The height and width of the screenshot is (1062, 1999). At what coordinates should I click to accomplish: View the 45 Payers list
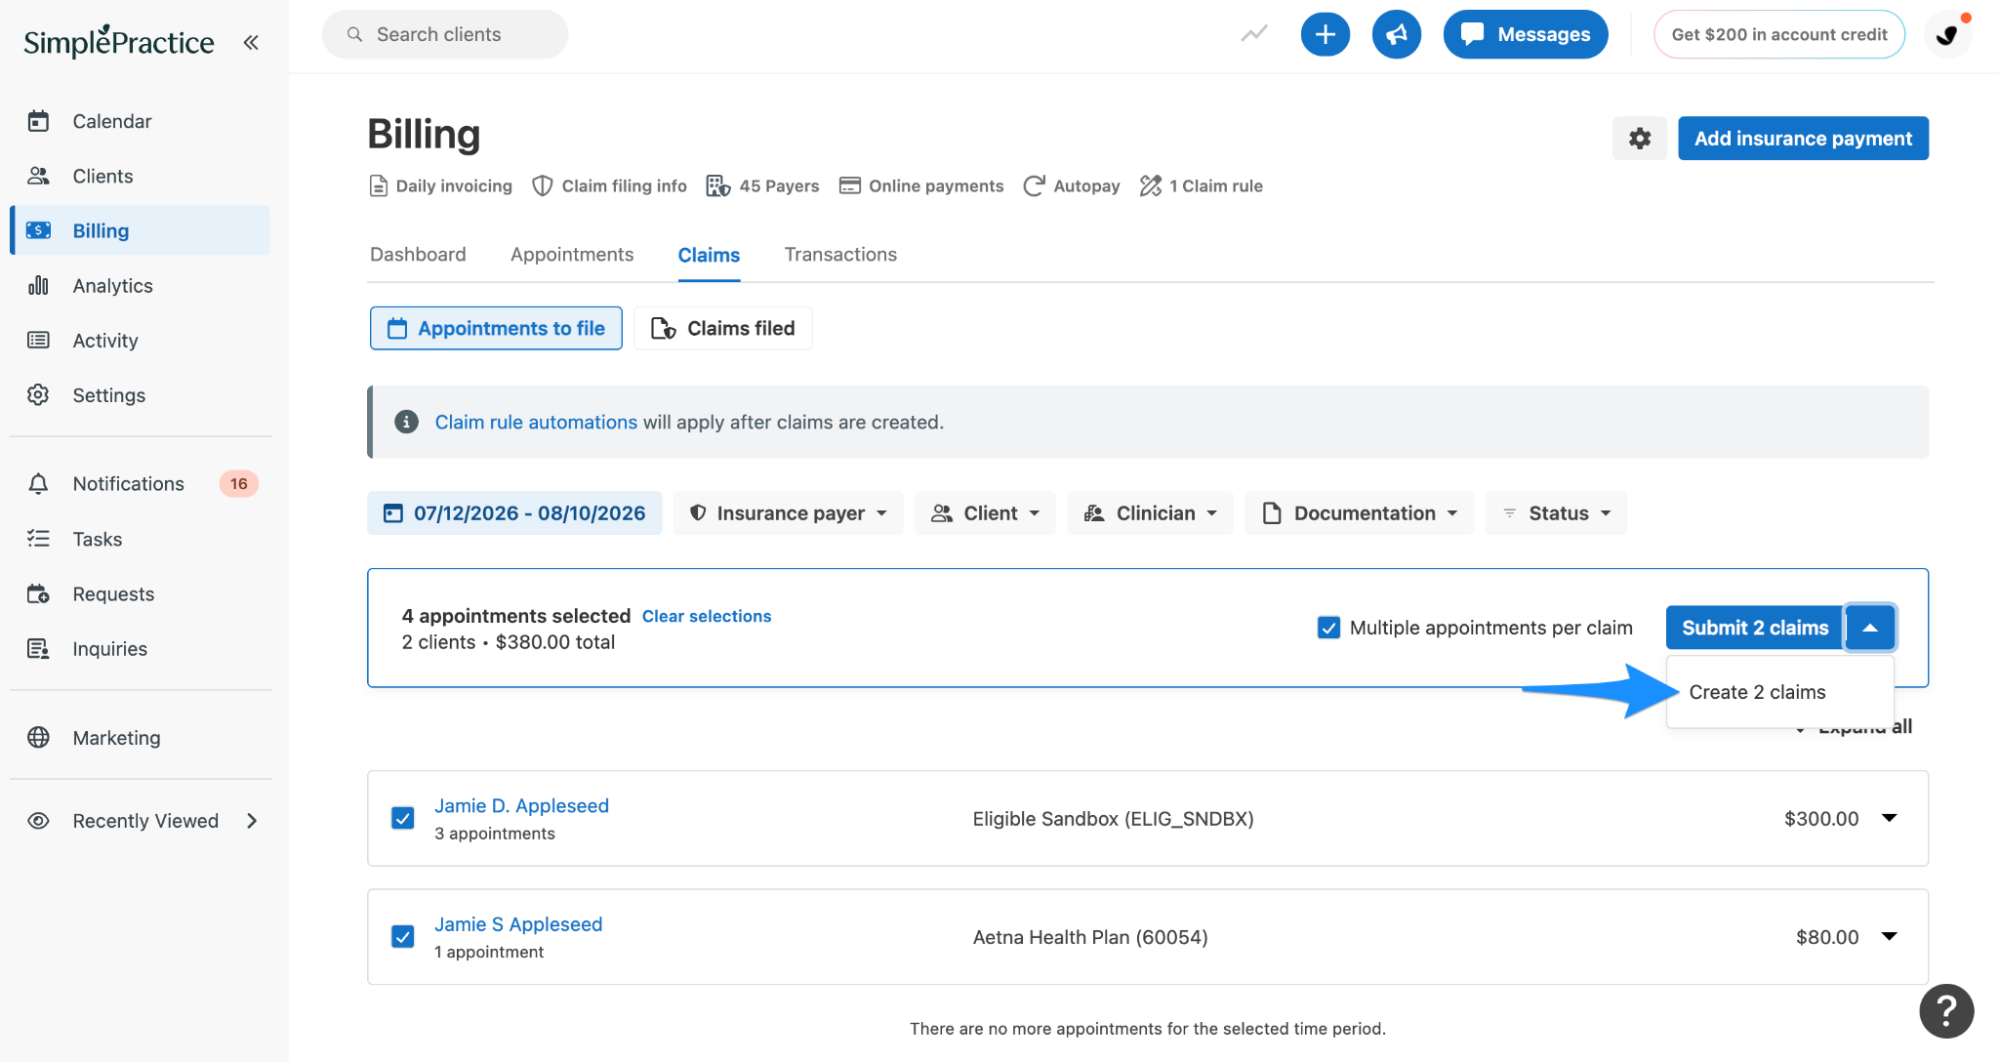click(762, 186)
